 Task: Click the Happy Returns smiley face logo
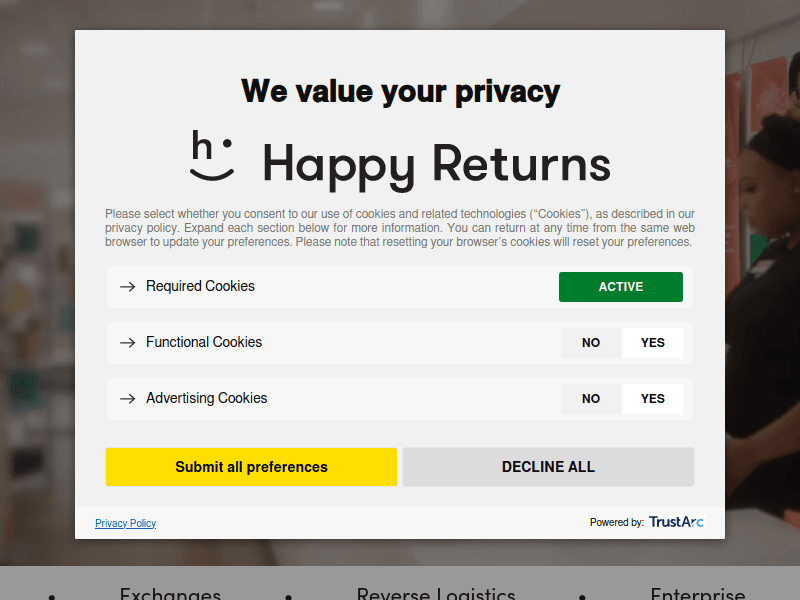[212, 156]
